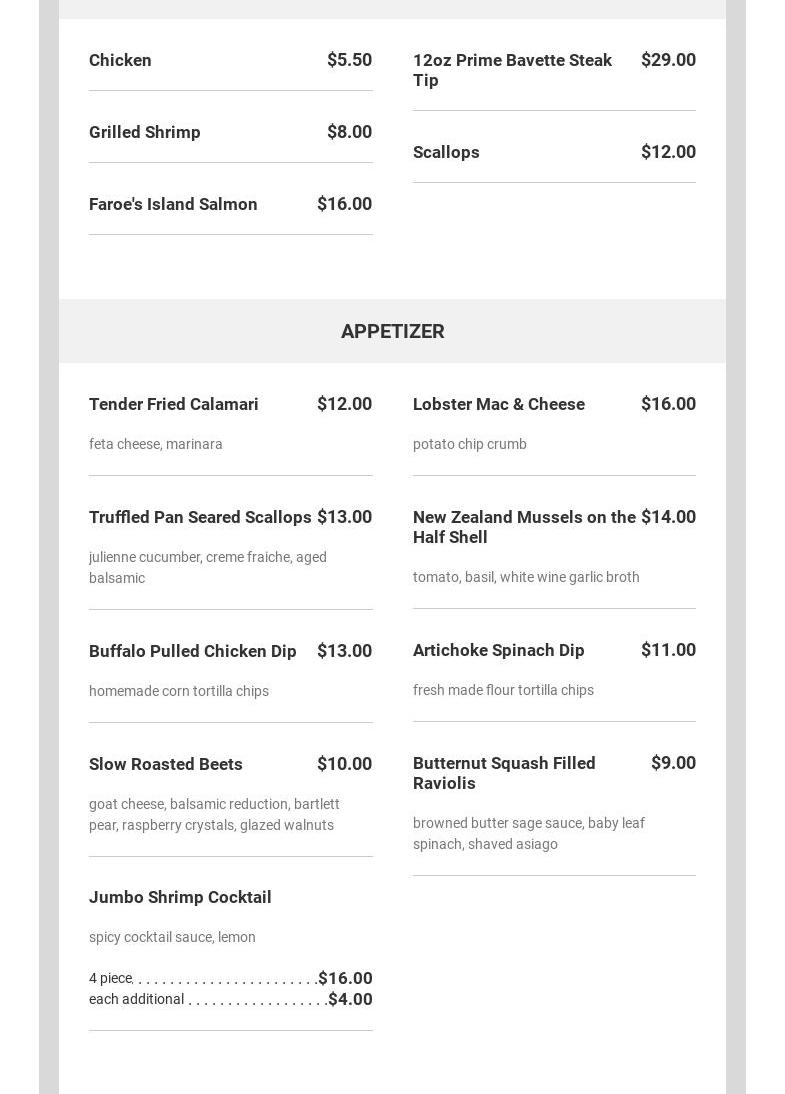Click the Lobster Mac & Cheese title
Viewport: 785px width, 1094px height.
coord(498,404)
